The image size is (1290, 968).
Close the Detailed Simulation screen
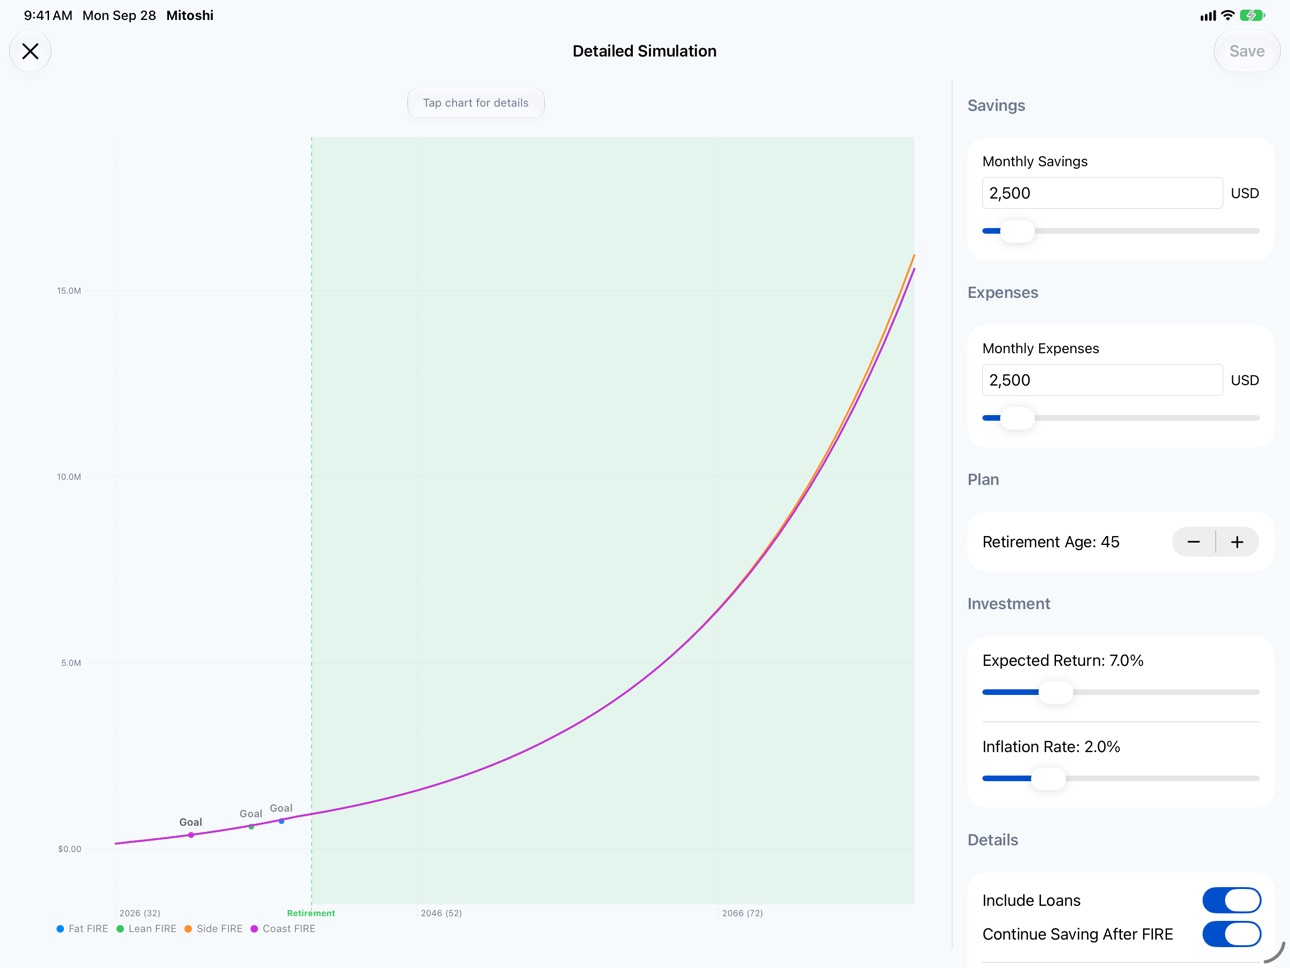pos(30,51)
